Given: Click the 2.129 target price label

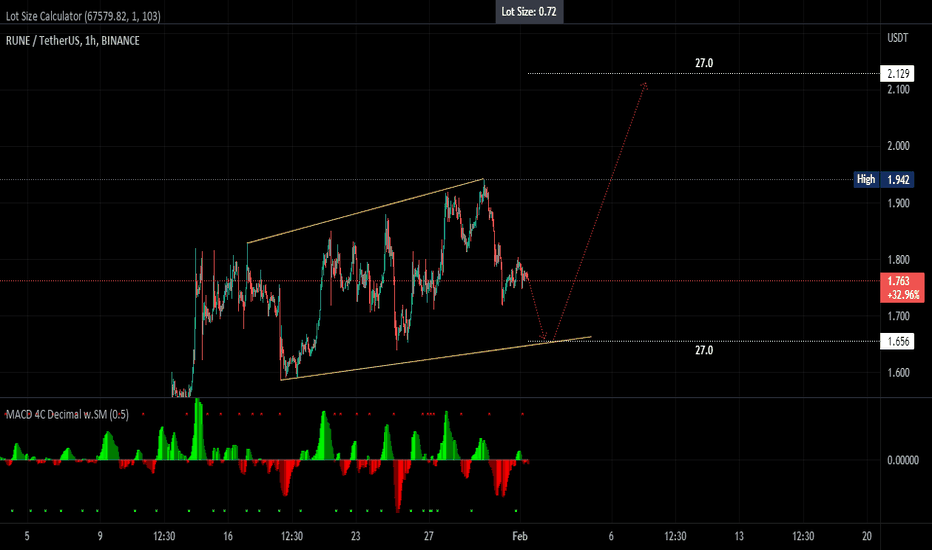Looking at the screenshot, I should coord(898,74).
